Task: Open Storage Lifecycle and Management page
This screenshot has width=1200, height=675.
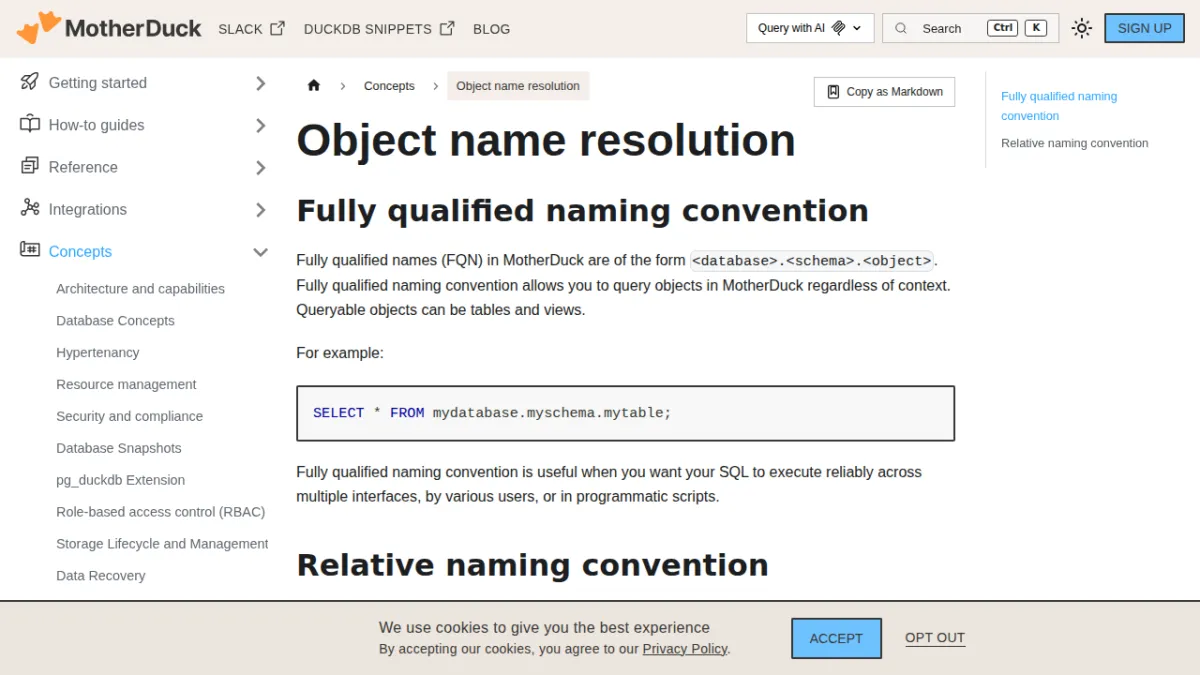Action: (162, 544)
